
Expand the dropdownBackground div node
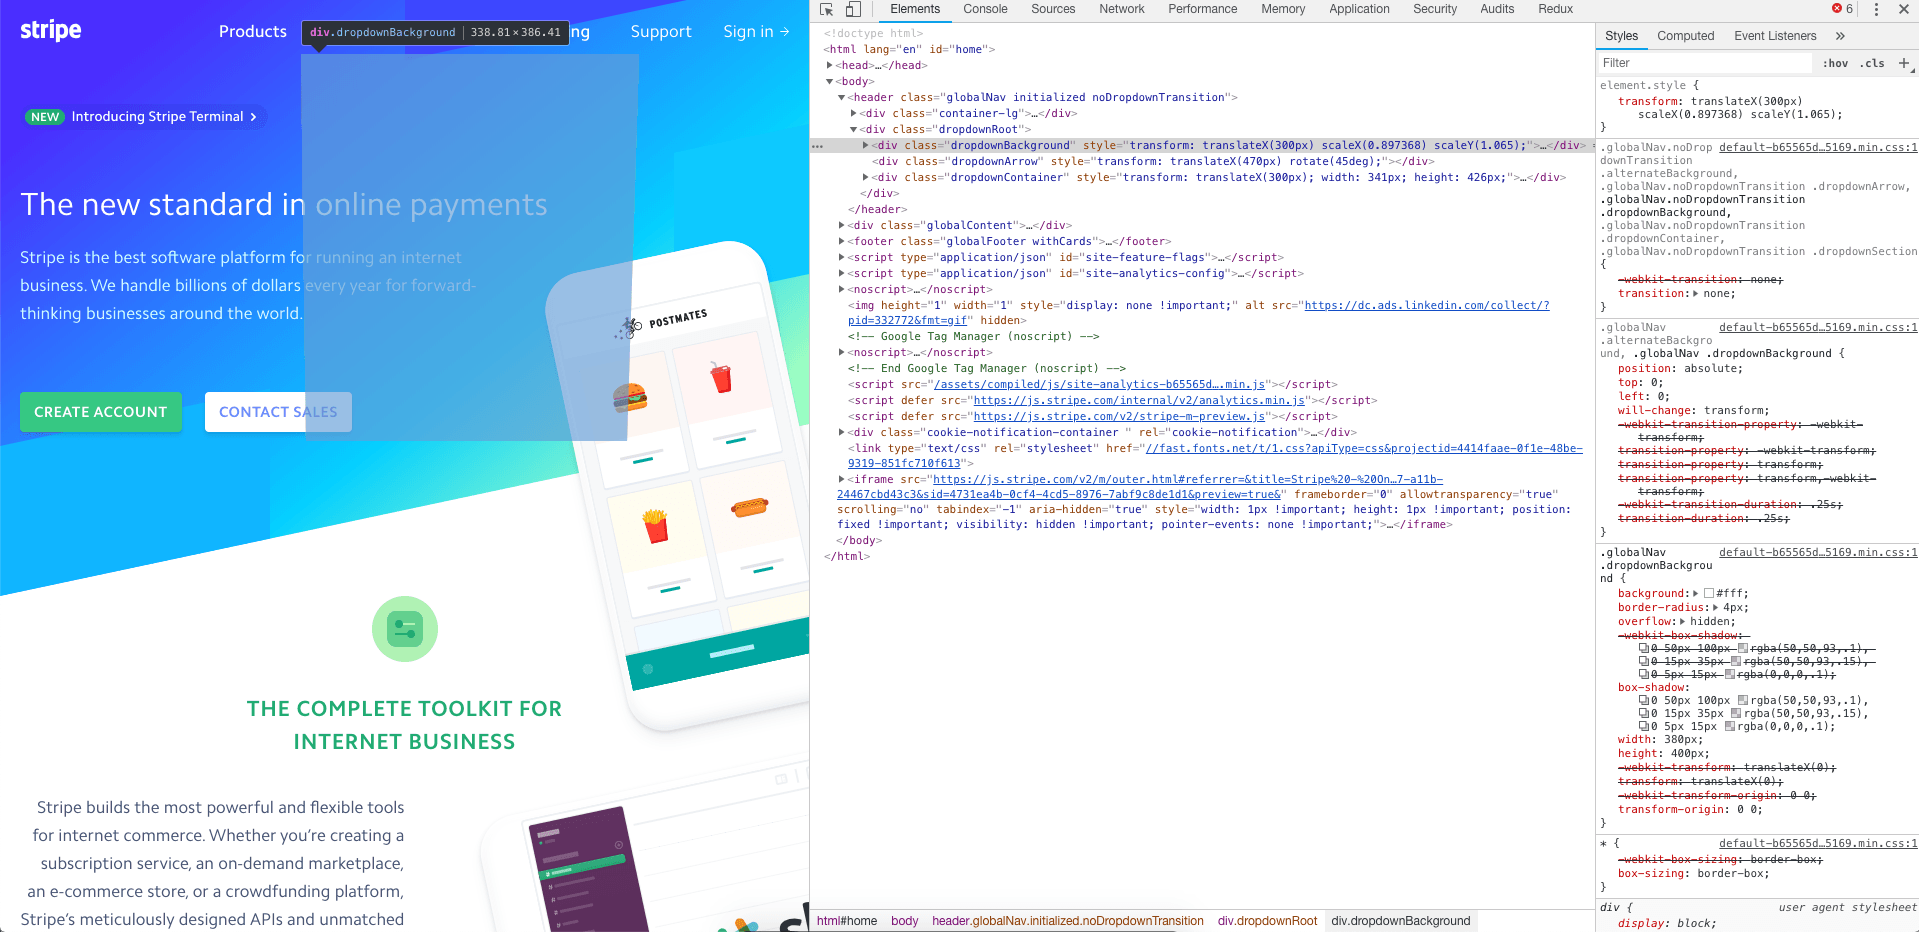866,145
